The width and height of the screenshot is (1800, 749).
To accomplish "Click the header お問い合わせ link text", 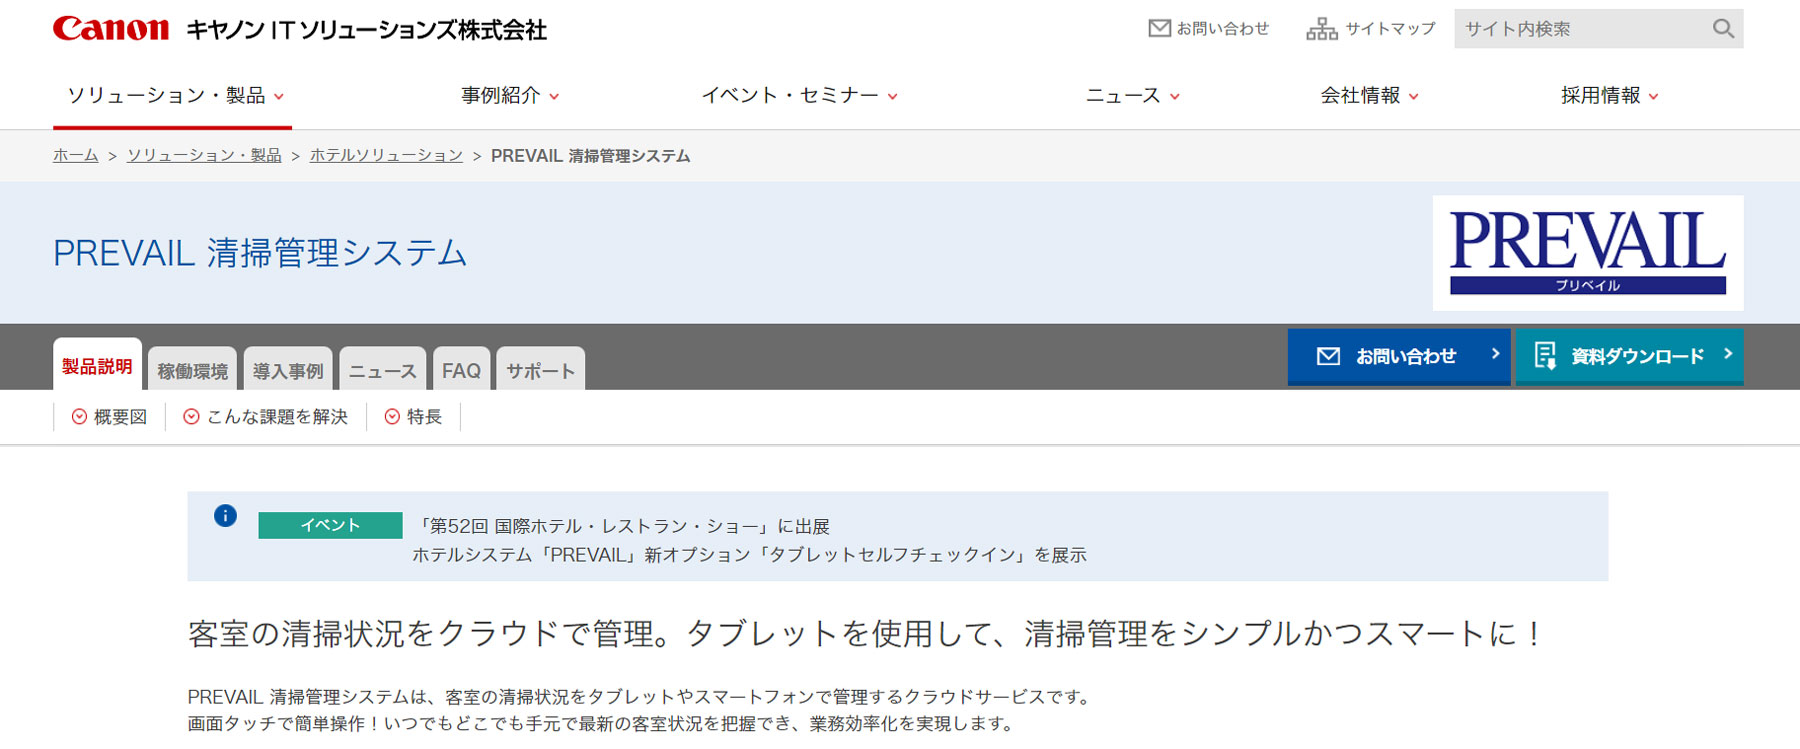I will (1223, 29).
